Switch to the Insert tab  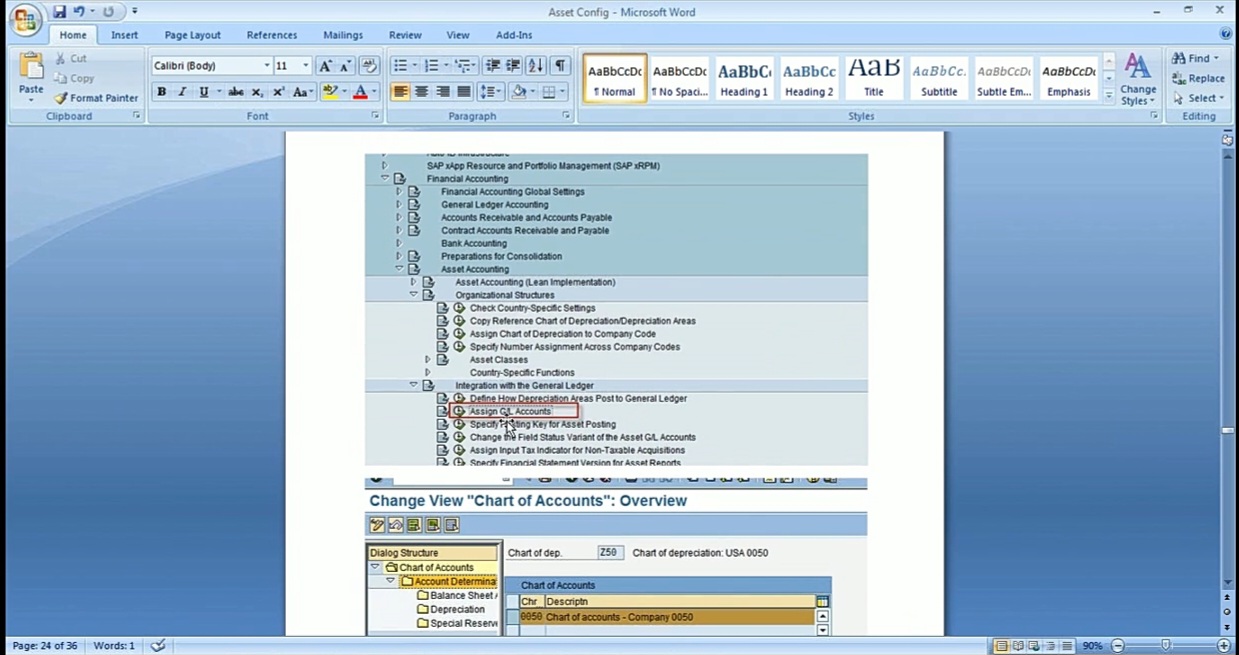125,35
